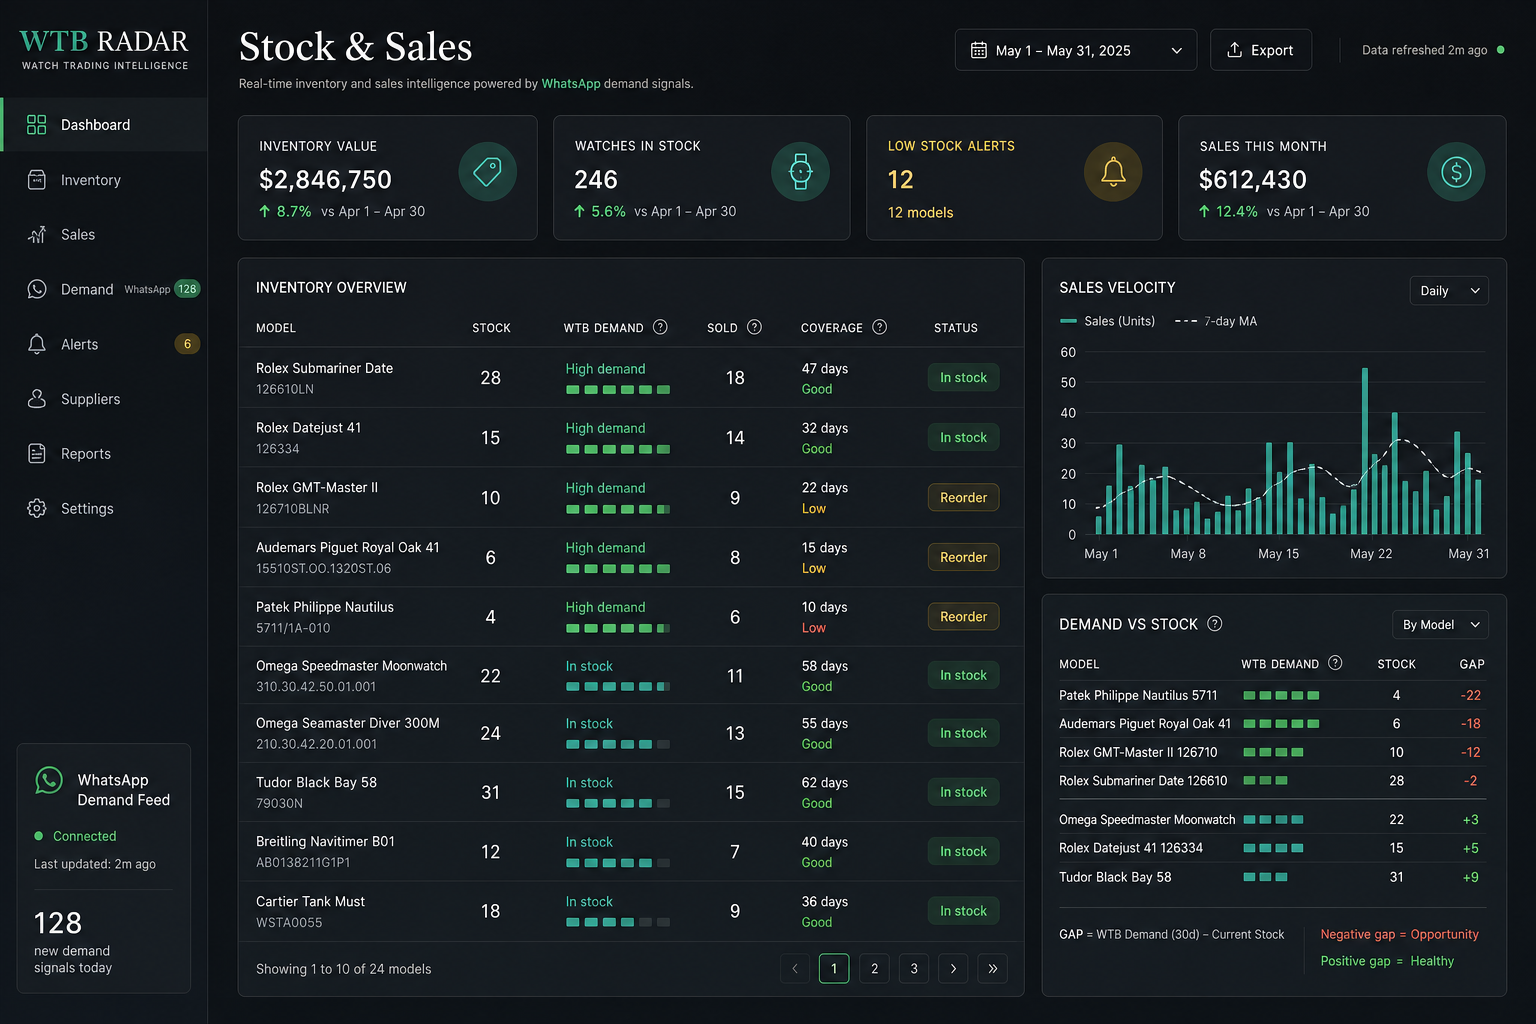The image size is (1536, 1024).
Task: Go to next page arrow in pagination
Action: (953, 968)
